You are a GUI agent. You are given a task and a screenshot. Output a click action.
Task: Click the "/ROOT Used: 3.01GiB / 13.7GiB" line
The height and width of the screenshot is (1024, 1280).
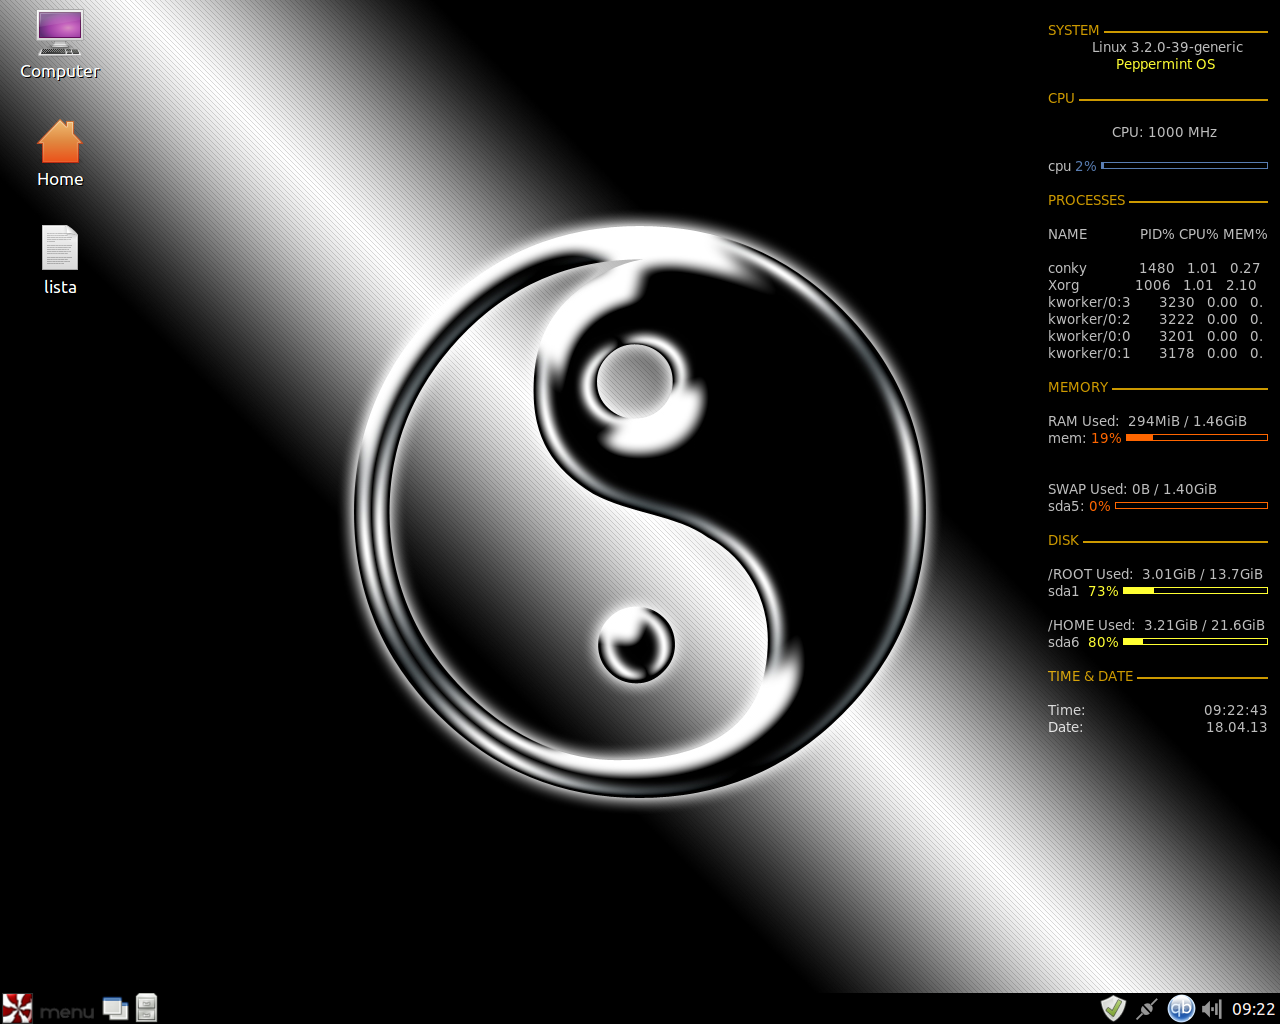(x=1155, y=574)
